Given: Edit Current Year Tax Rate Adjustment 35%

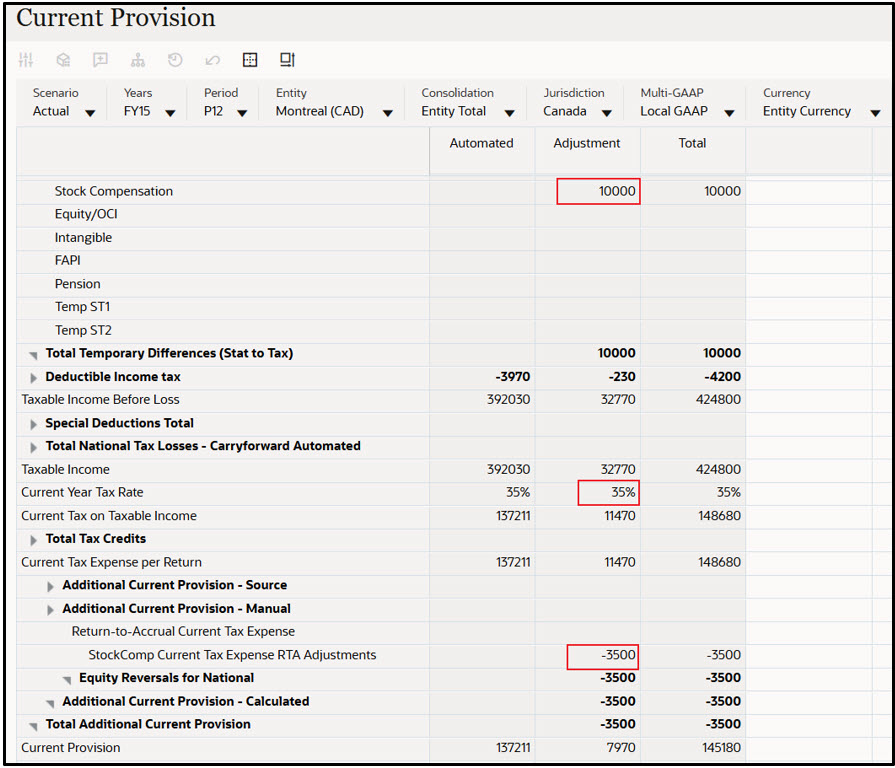Looking at the screenshot, I should [x=608, y=492].
